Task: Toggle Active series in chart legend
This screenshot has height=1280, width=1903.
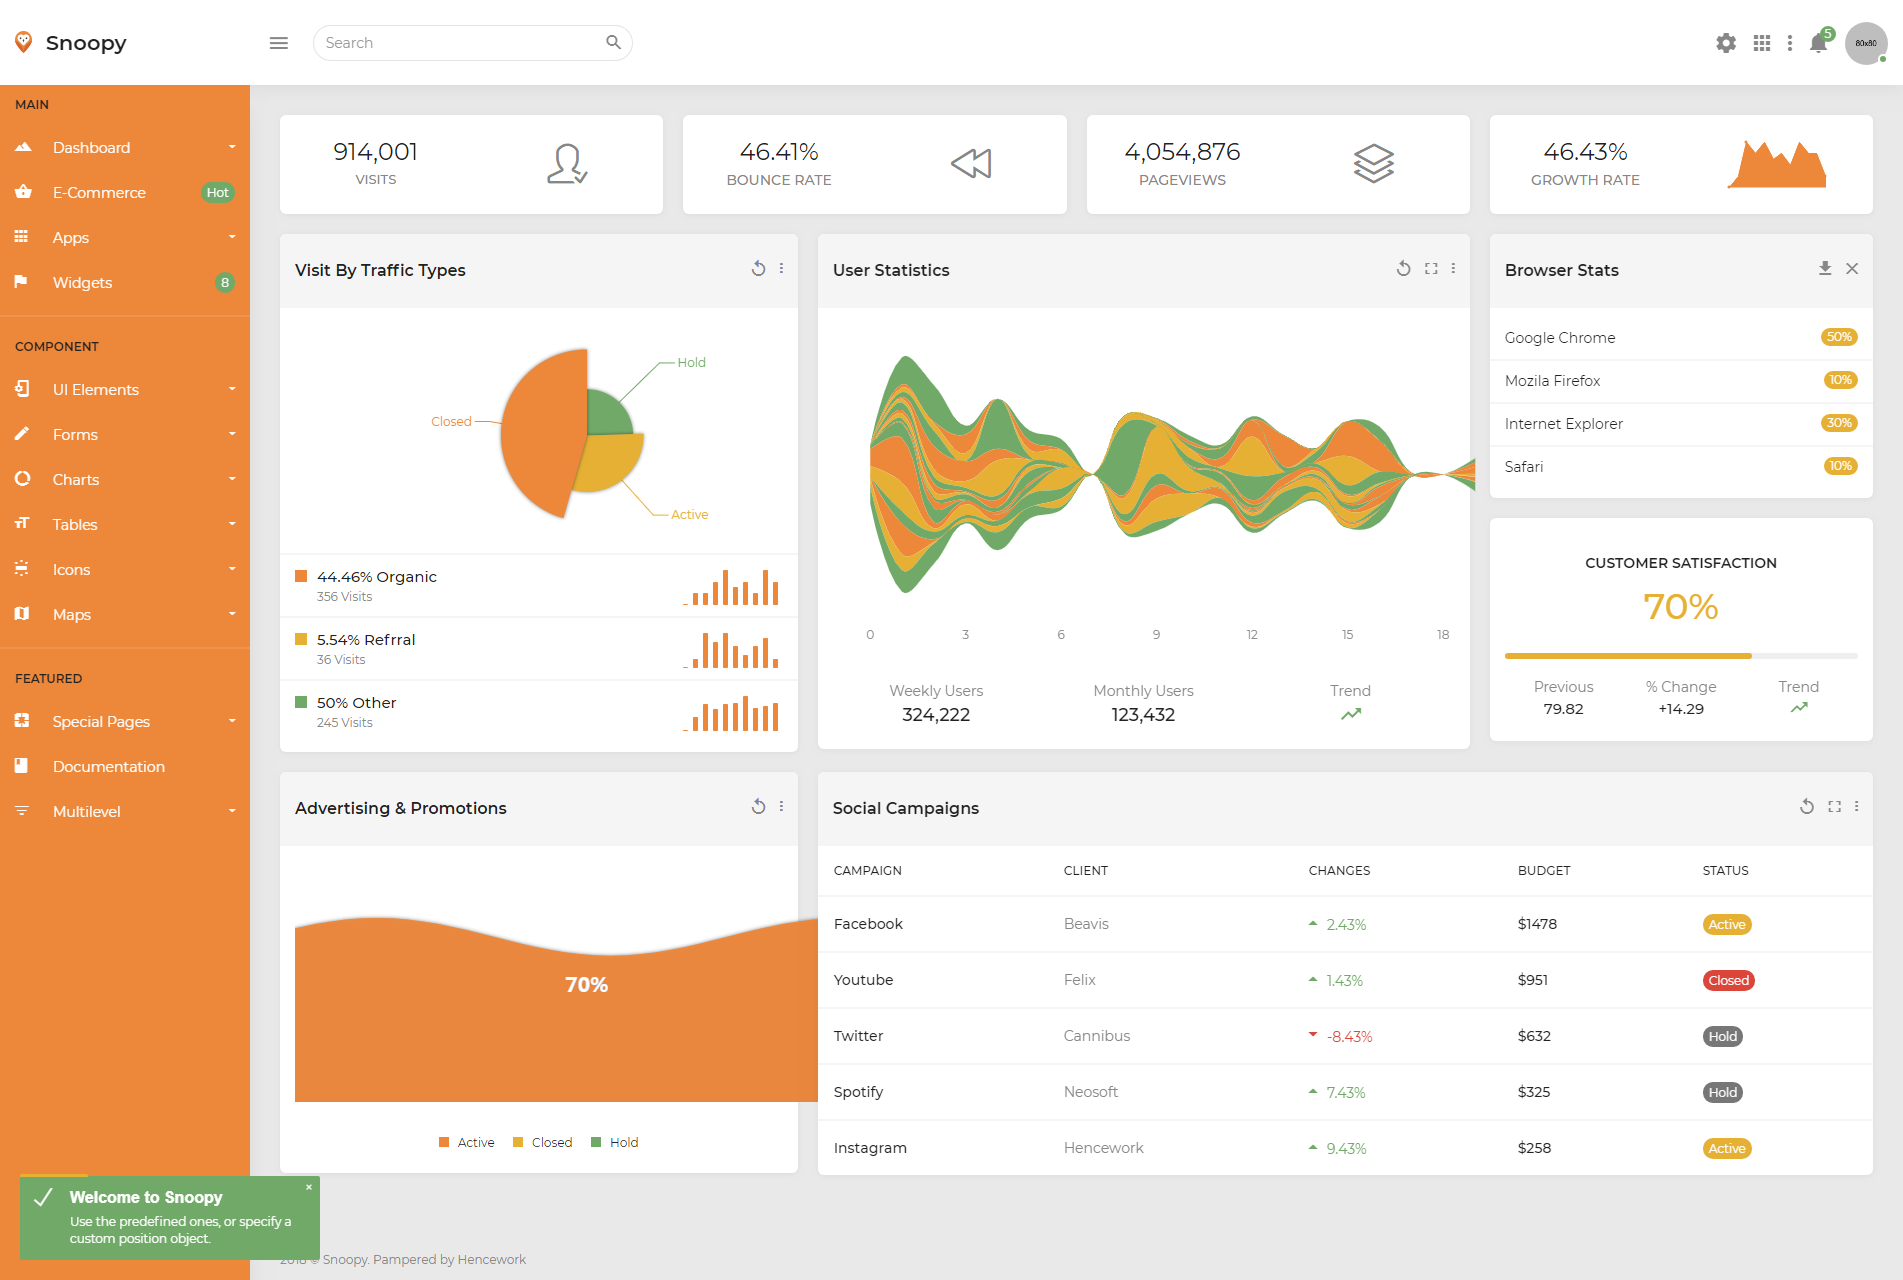Action: click(467, 1142)
